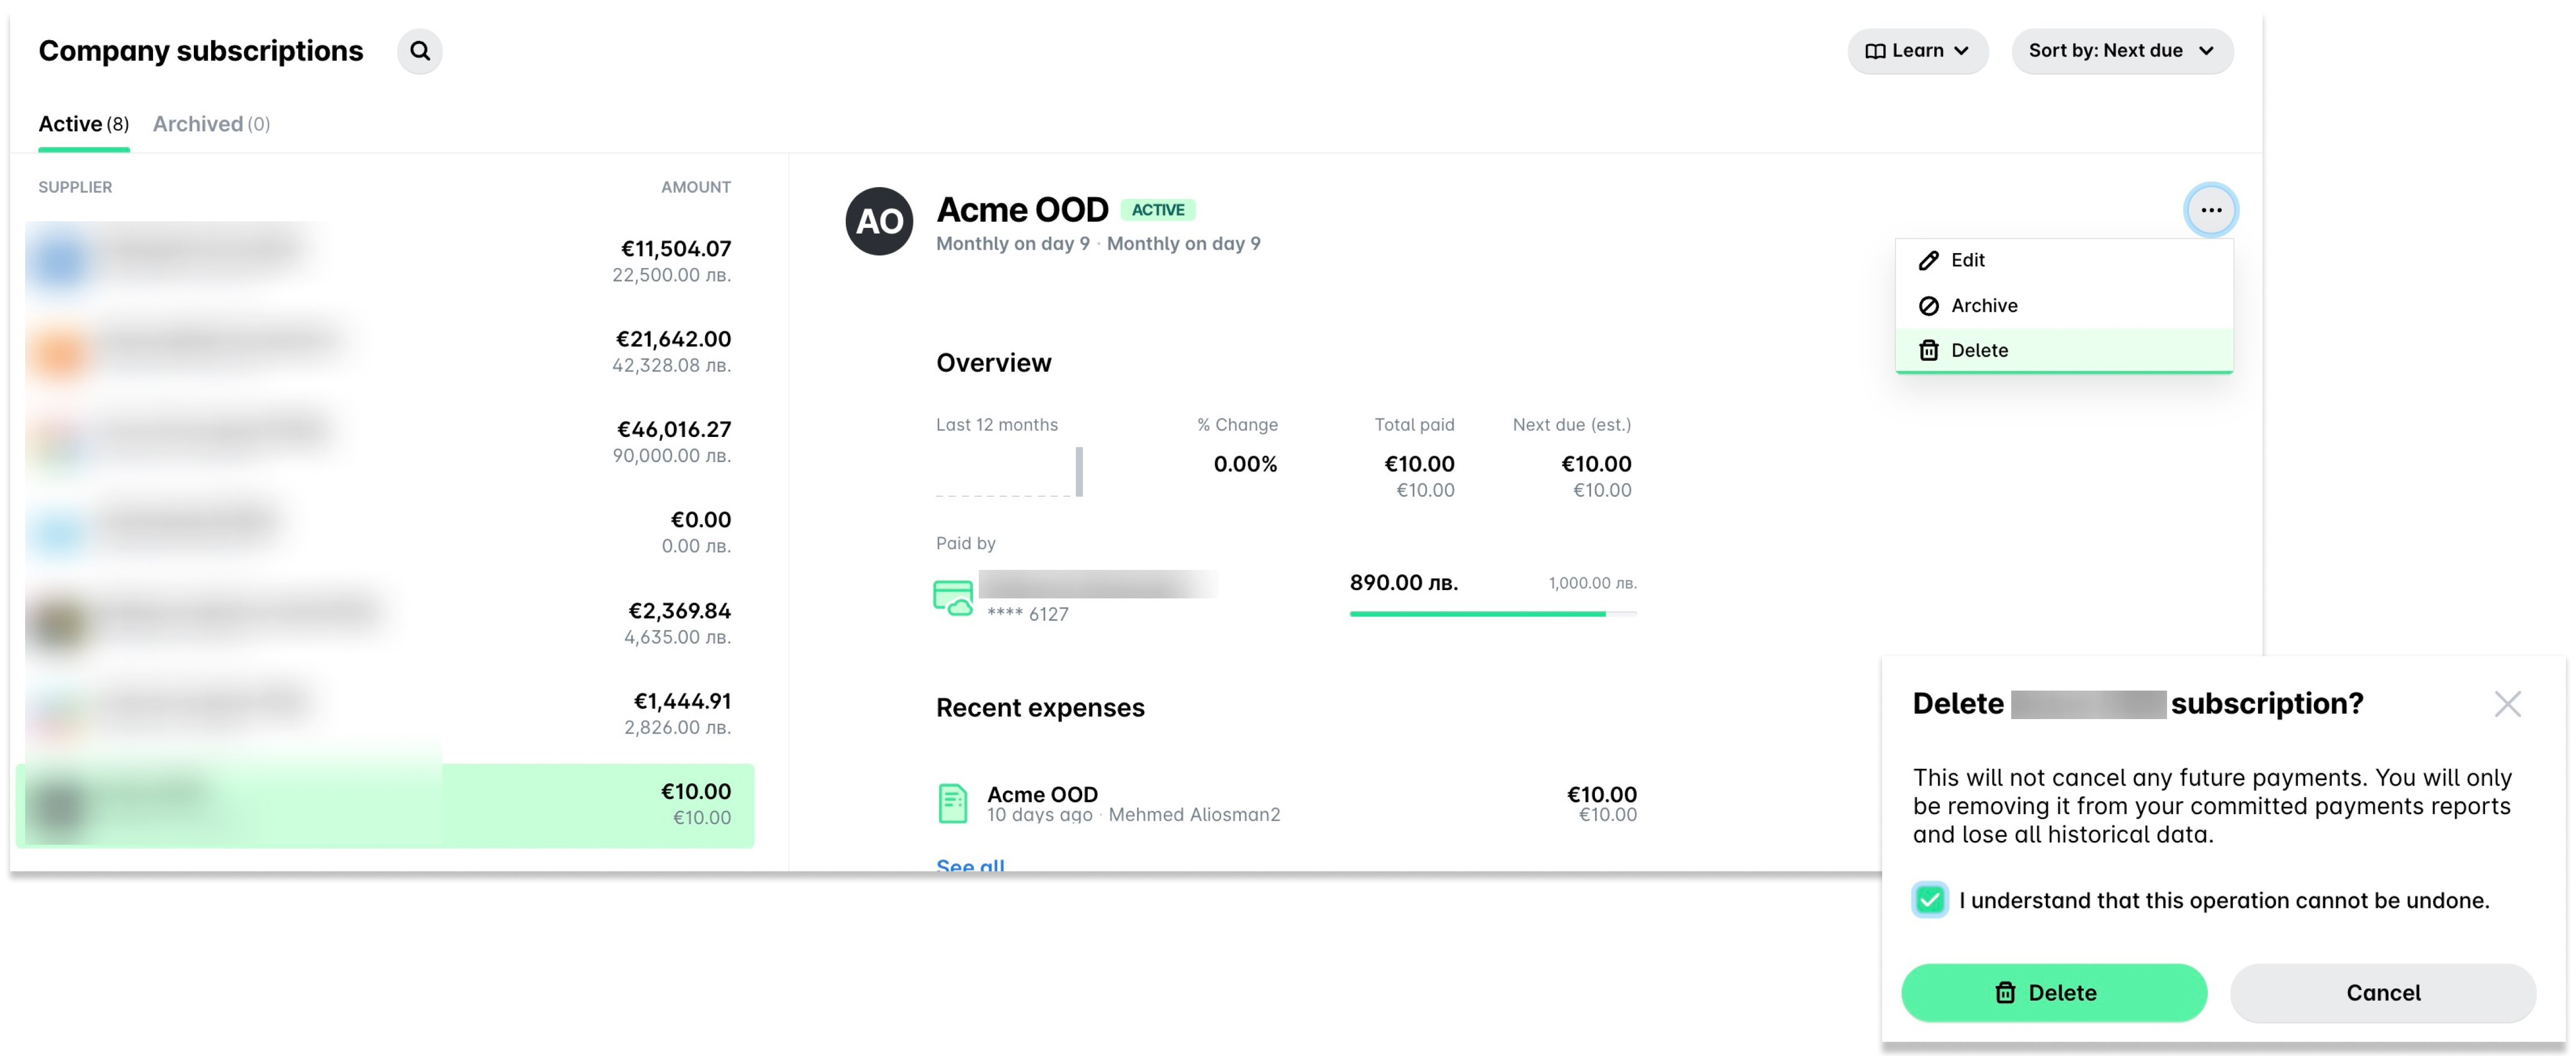The width and height of the screenshot is (2576, 1056).
Task: Click the trash icon next to Delete
Action: (x=1928, y=350)
